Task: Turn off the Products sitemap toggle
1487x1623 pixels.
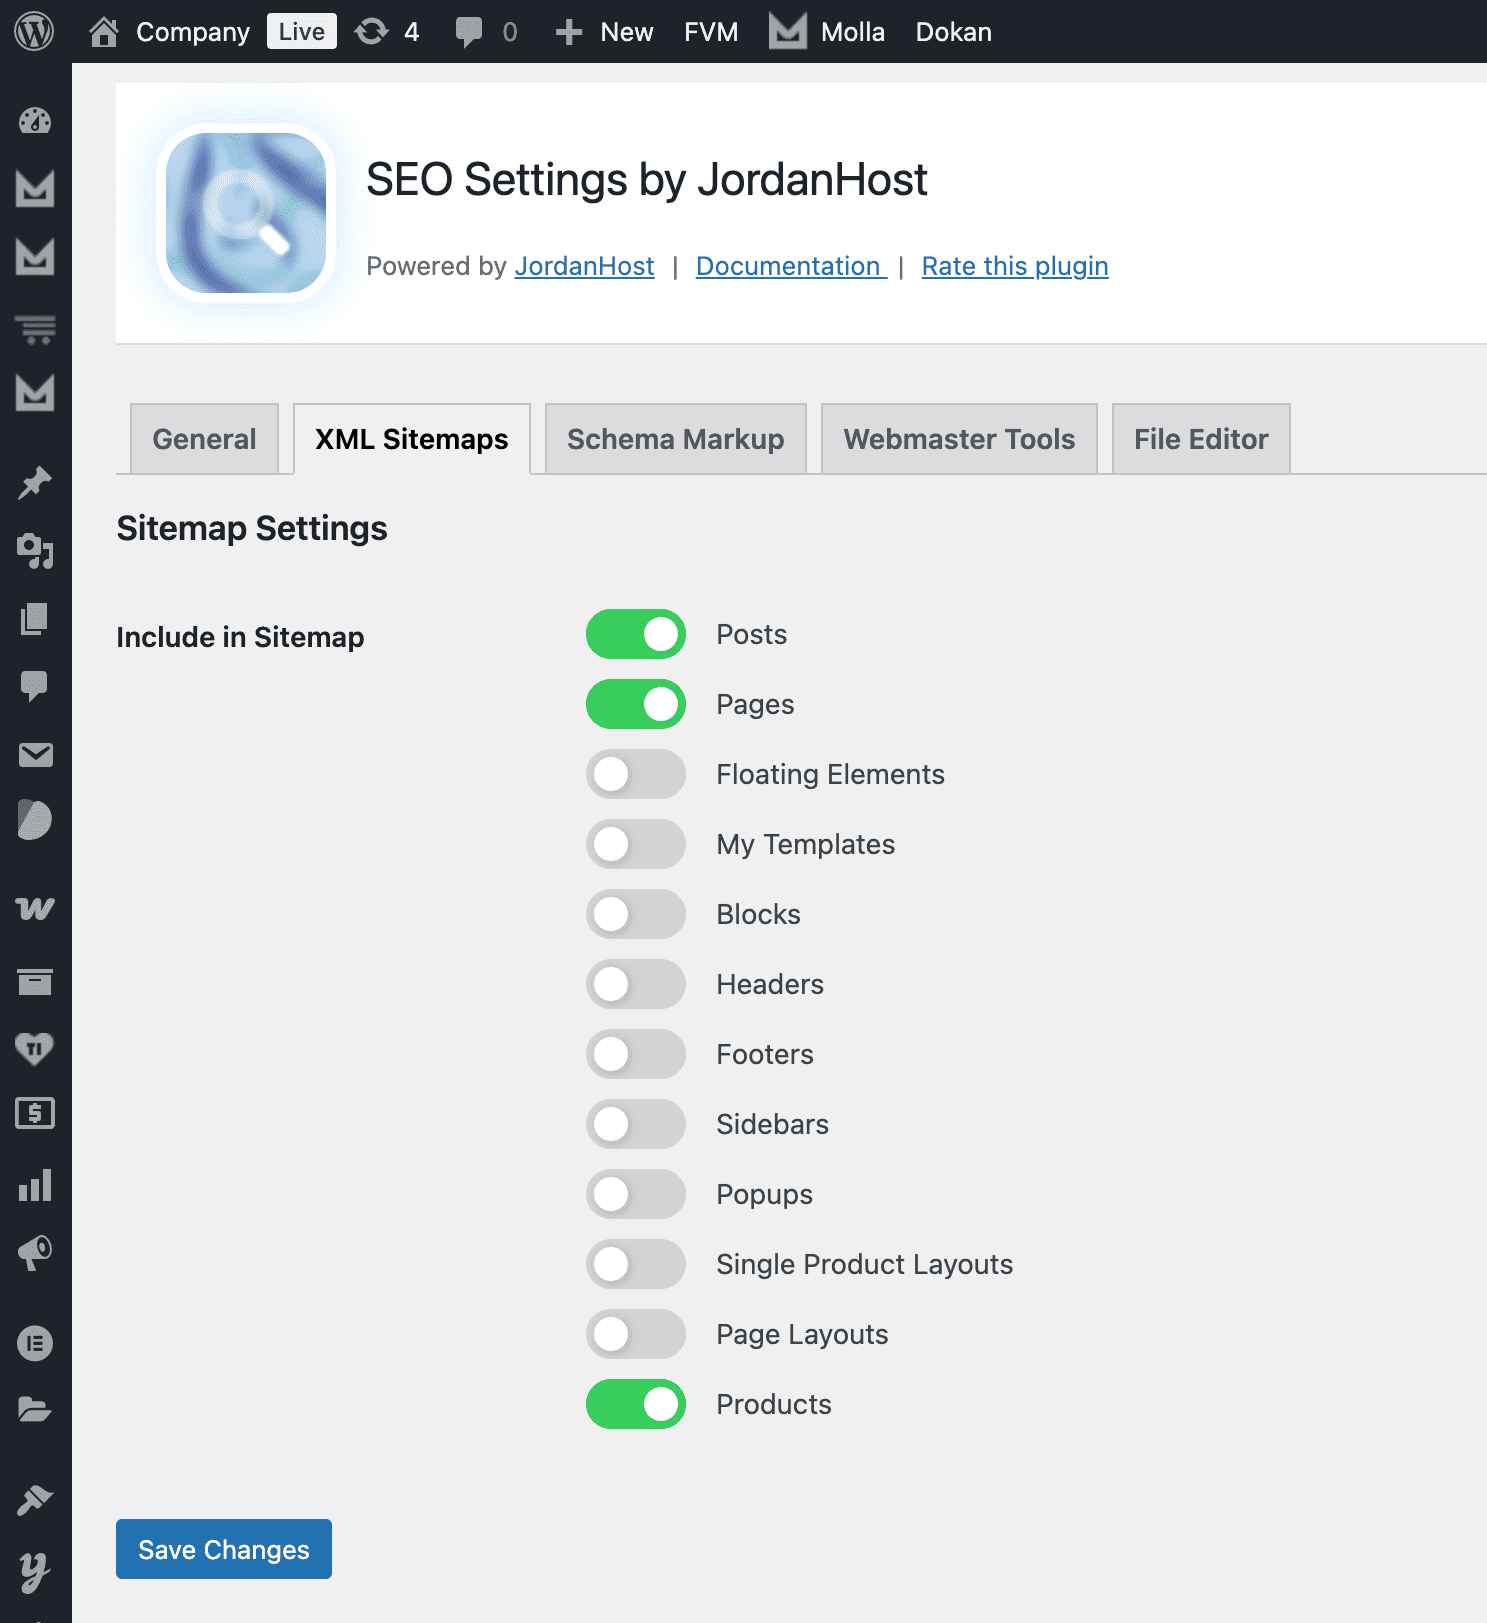Action: [x=636, y=1404]
